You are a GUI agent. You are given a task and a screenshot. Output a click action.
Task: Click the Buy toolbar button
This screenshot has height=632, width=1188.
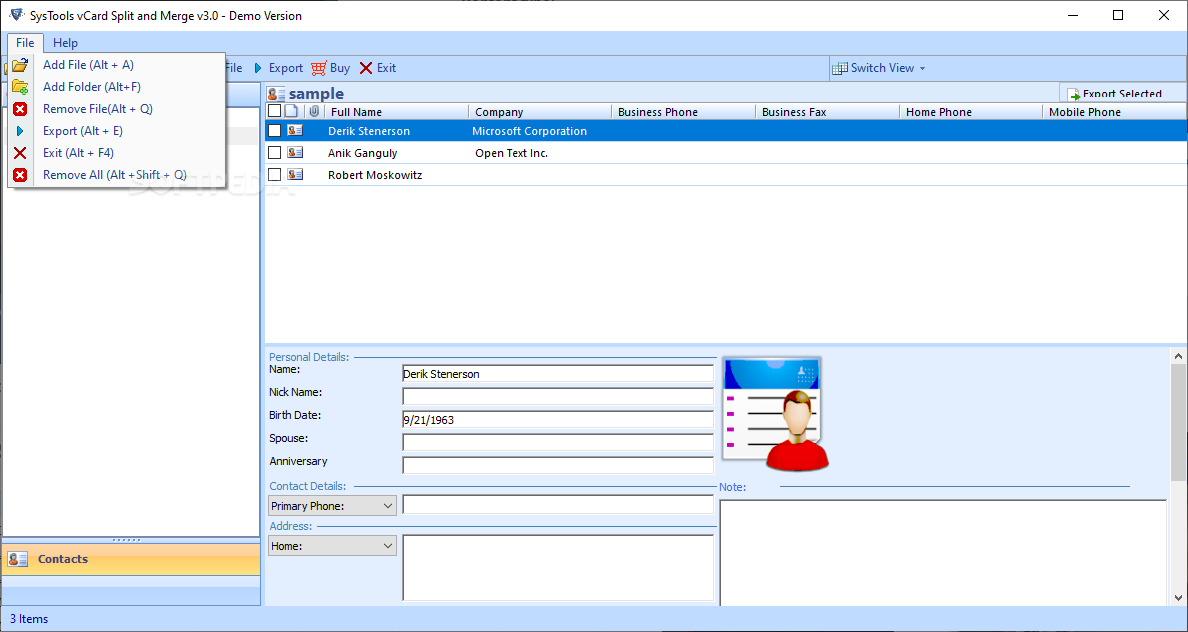click(330, 68)
